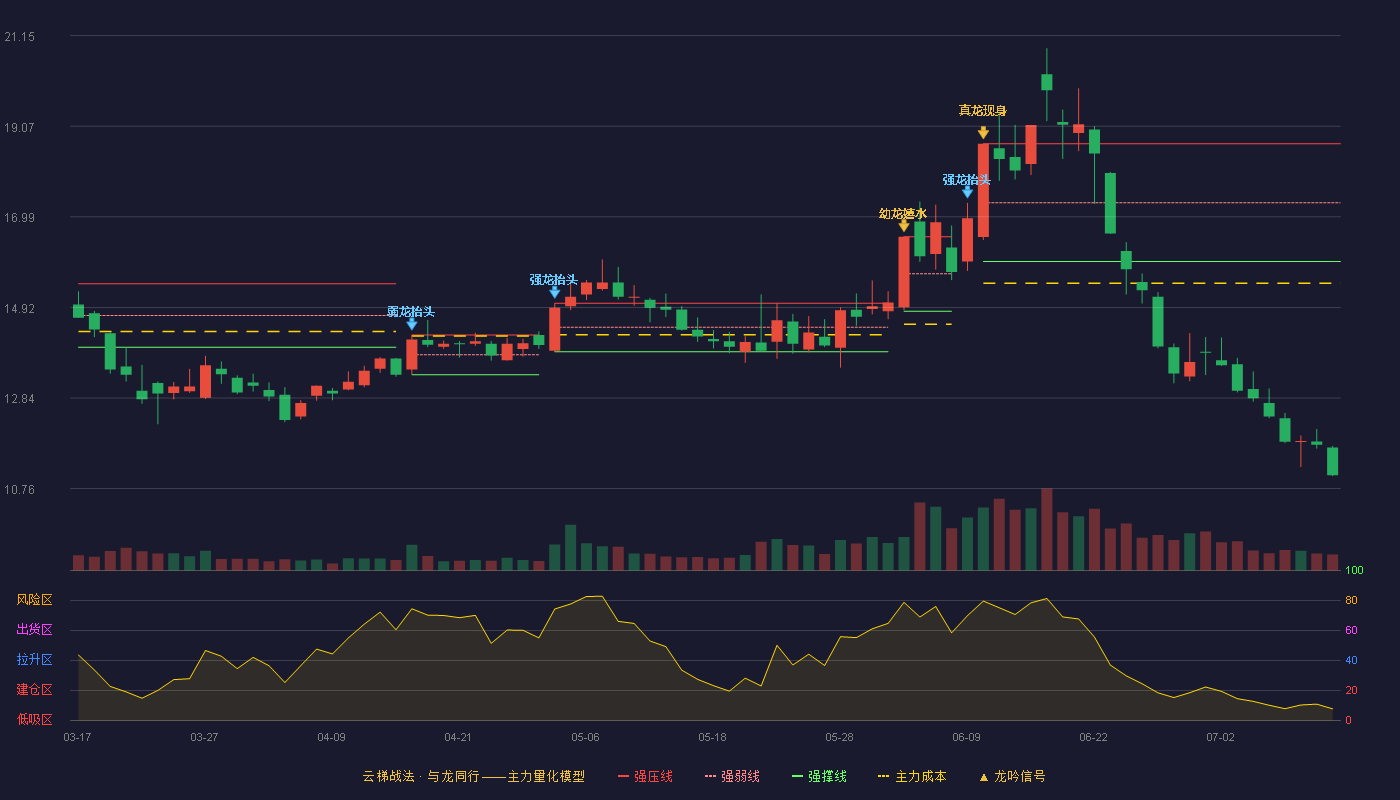Click the 04-09 date label

pos(331,737)
